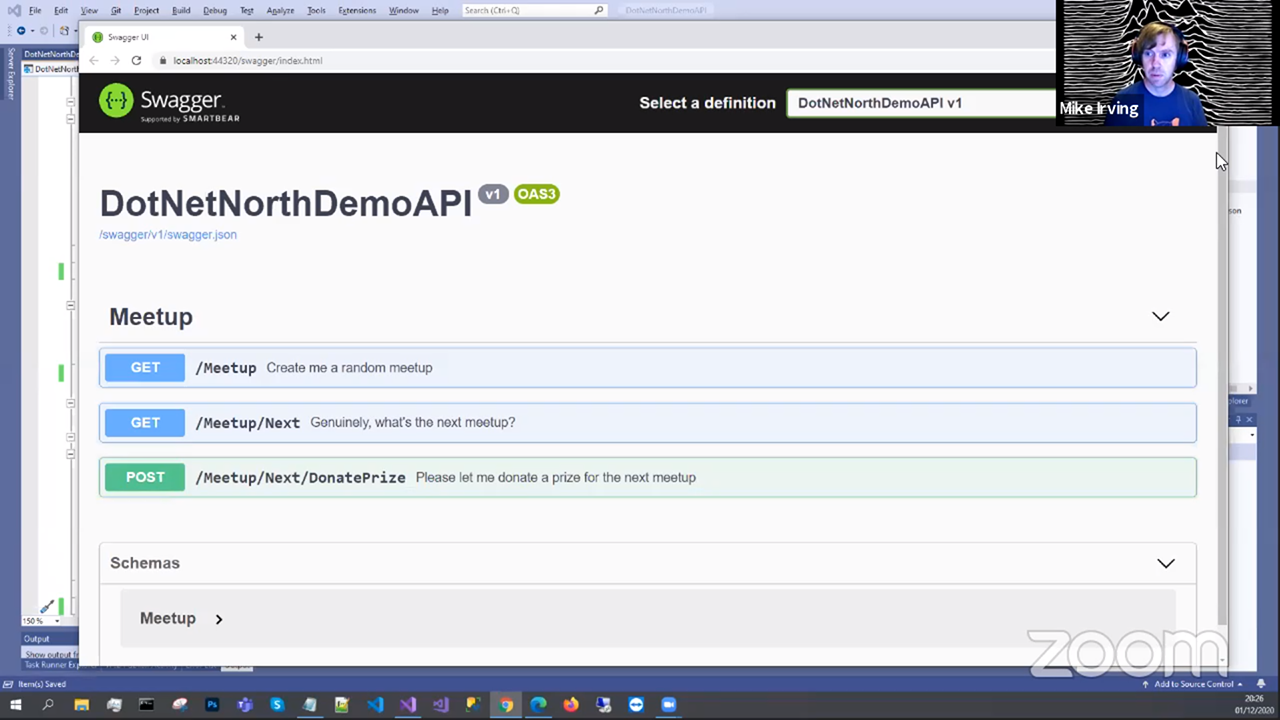Open Visual Studio Git menu
This screenshot has width=1280, height=720.
coord(115,10)
